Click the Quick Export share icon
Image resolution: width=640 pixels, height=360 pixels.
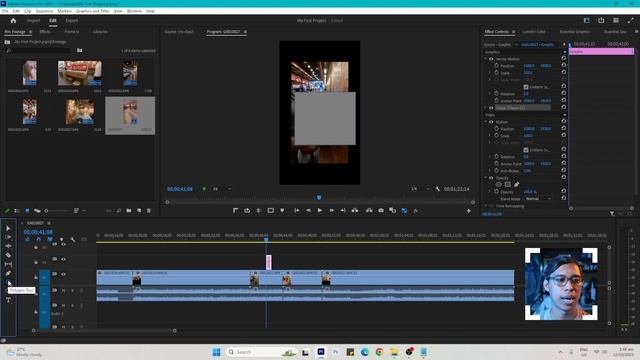tap(601, 20)
